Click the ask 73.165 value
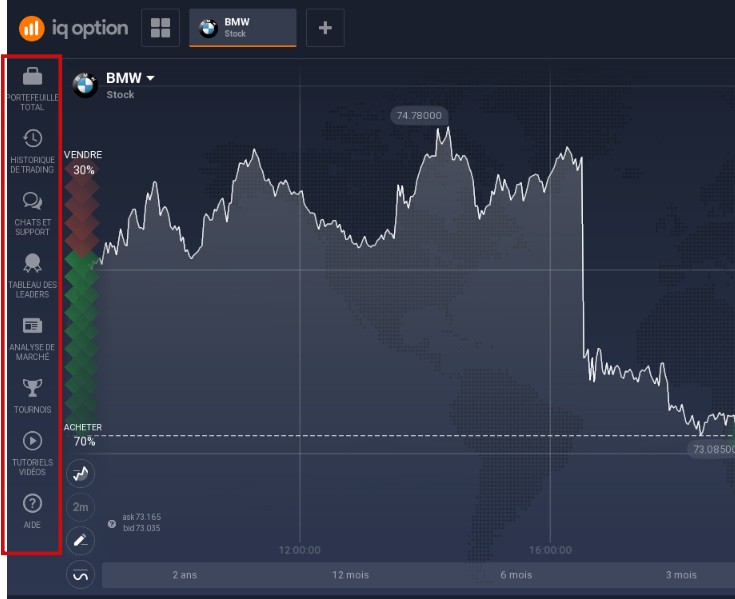The height and width of the screenshot is (599, 735). tap(142, 517)
